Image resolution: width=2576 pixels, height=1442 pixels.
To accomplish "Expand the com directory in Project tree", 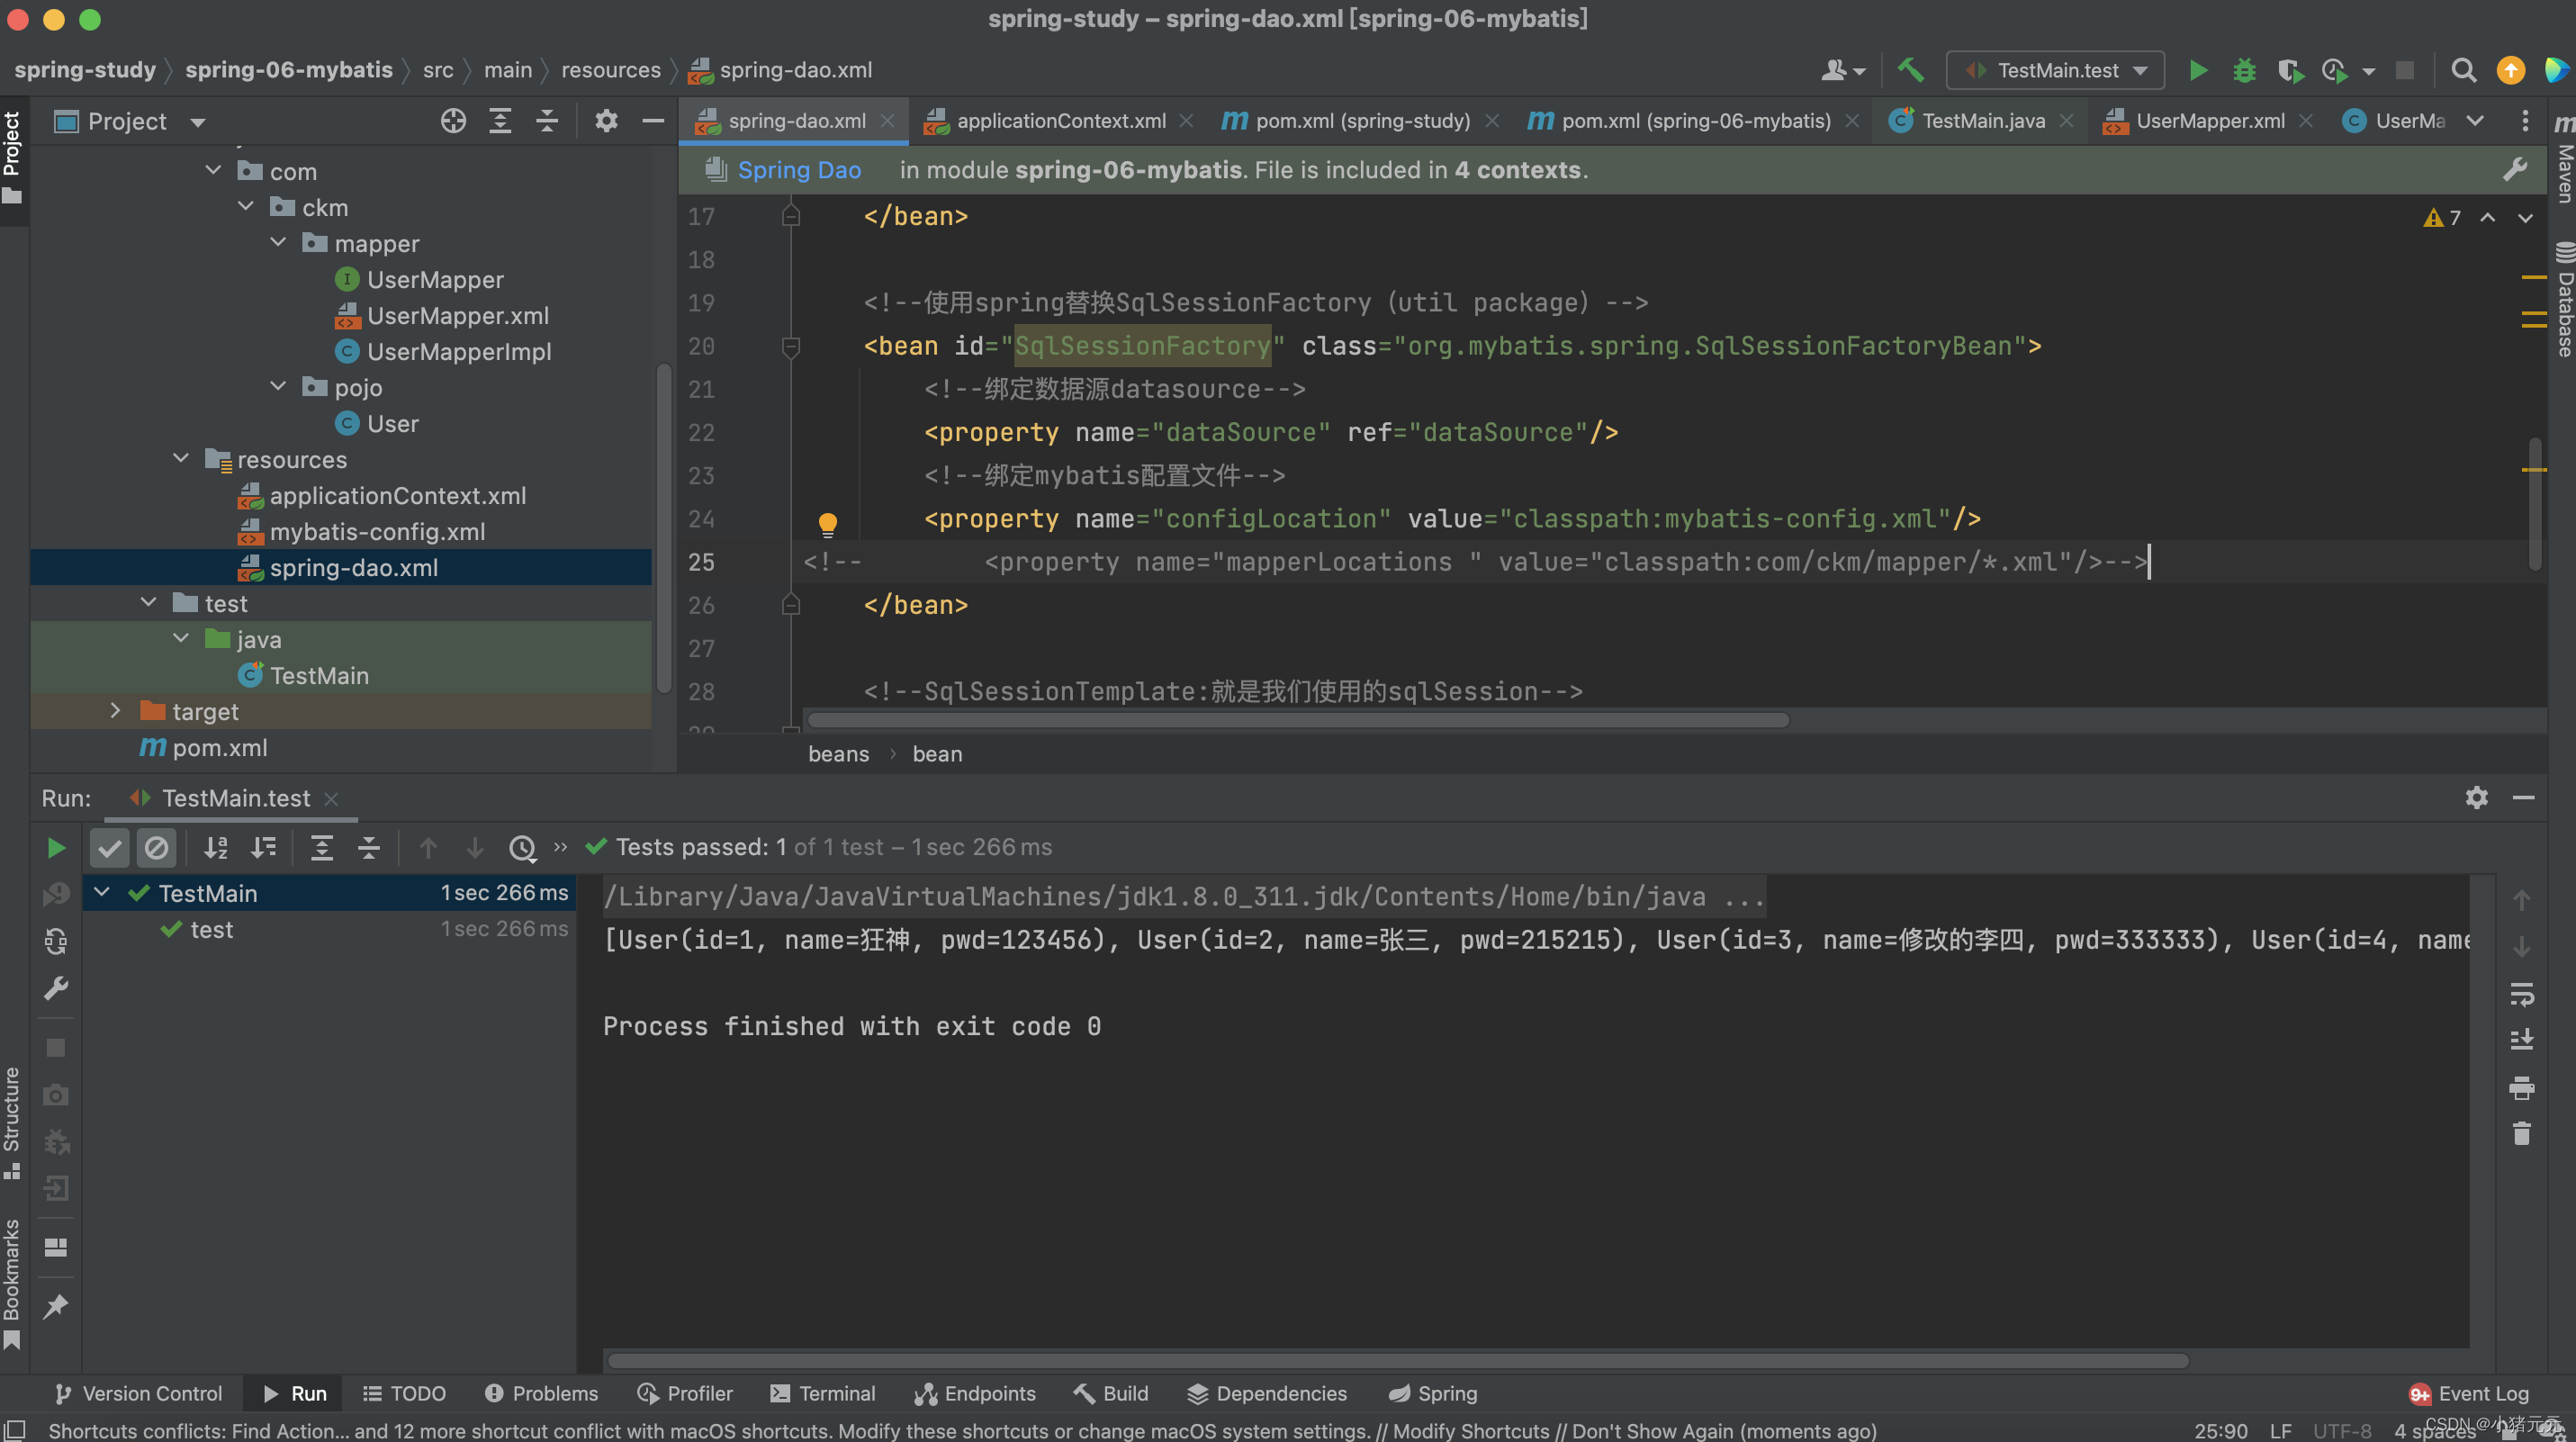I will pos(211,172).
